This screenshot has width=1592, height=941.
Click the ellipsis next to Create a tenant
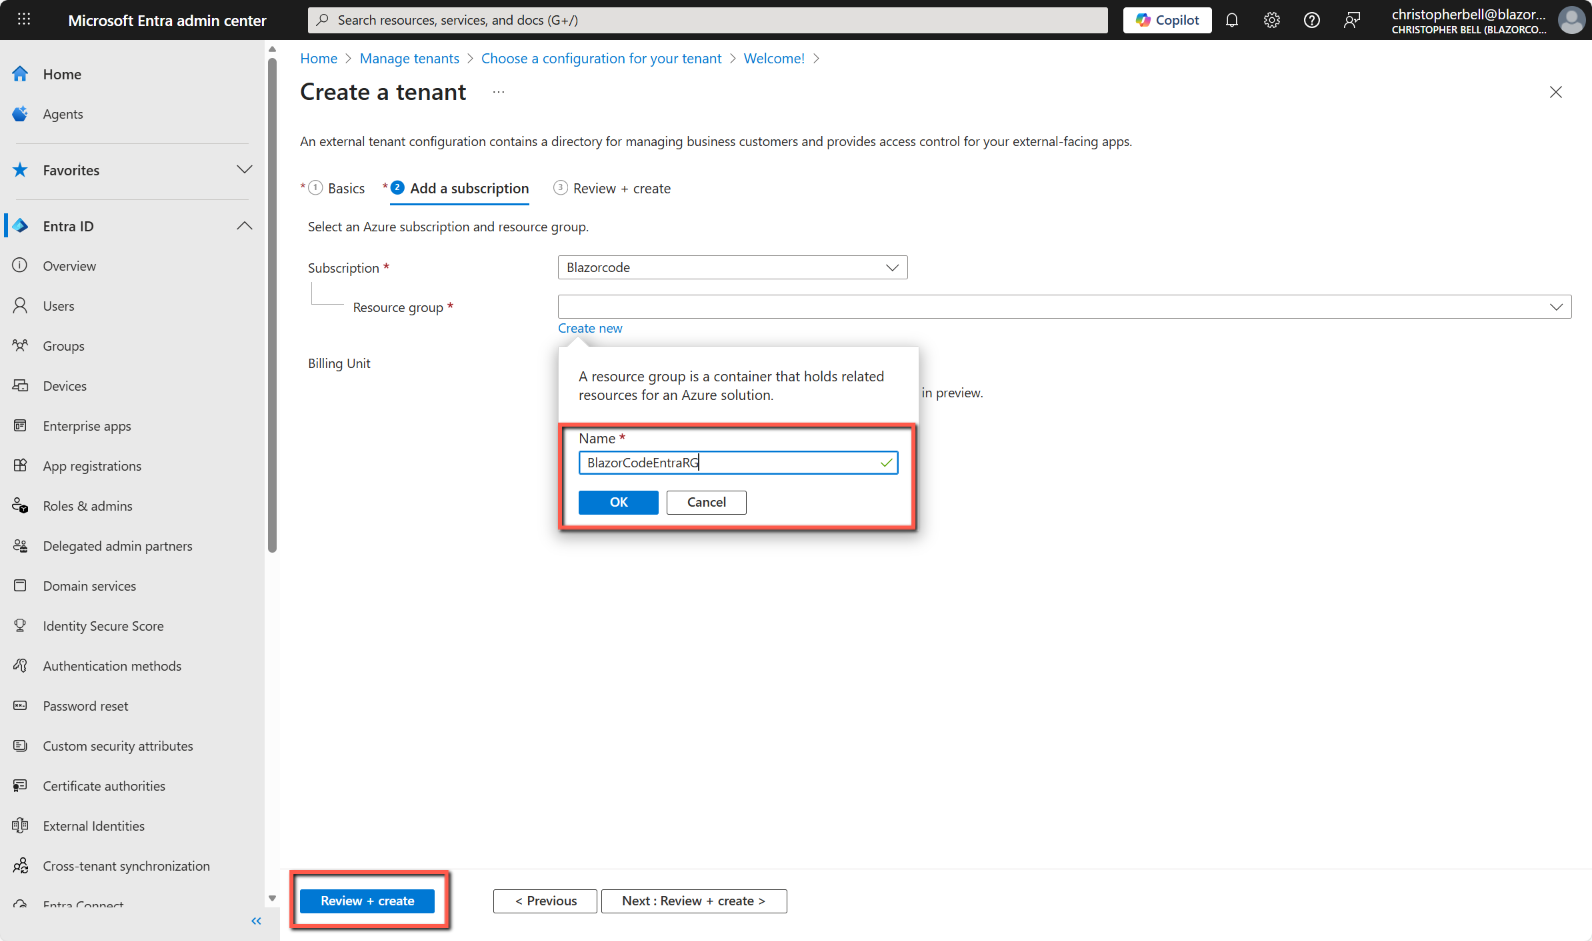click(x=498, y=92)
